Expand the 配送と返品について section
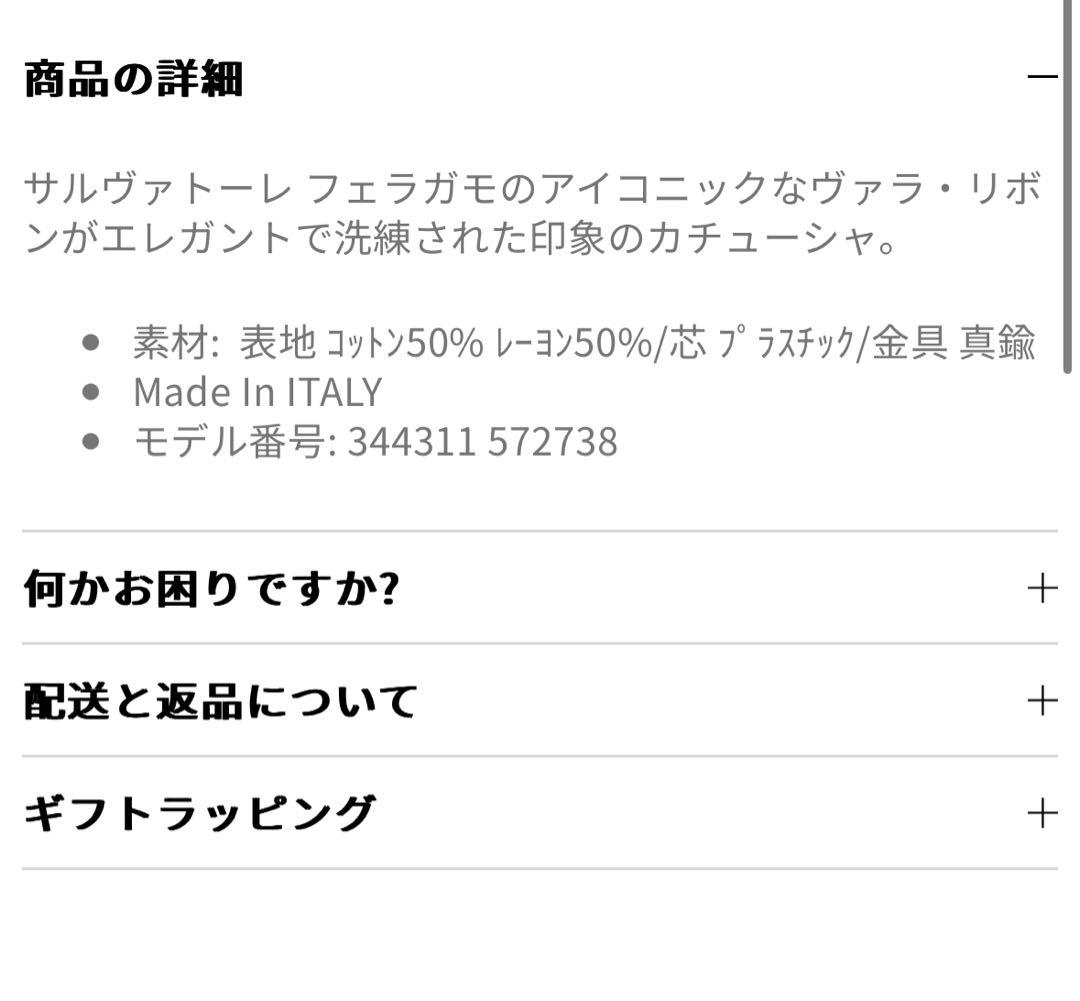Image resolution: width=1080 pixels, height=1001 pixels. 220,701
